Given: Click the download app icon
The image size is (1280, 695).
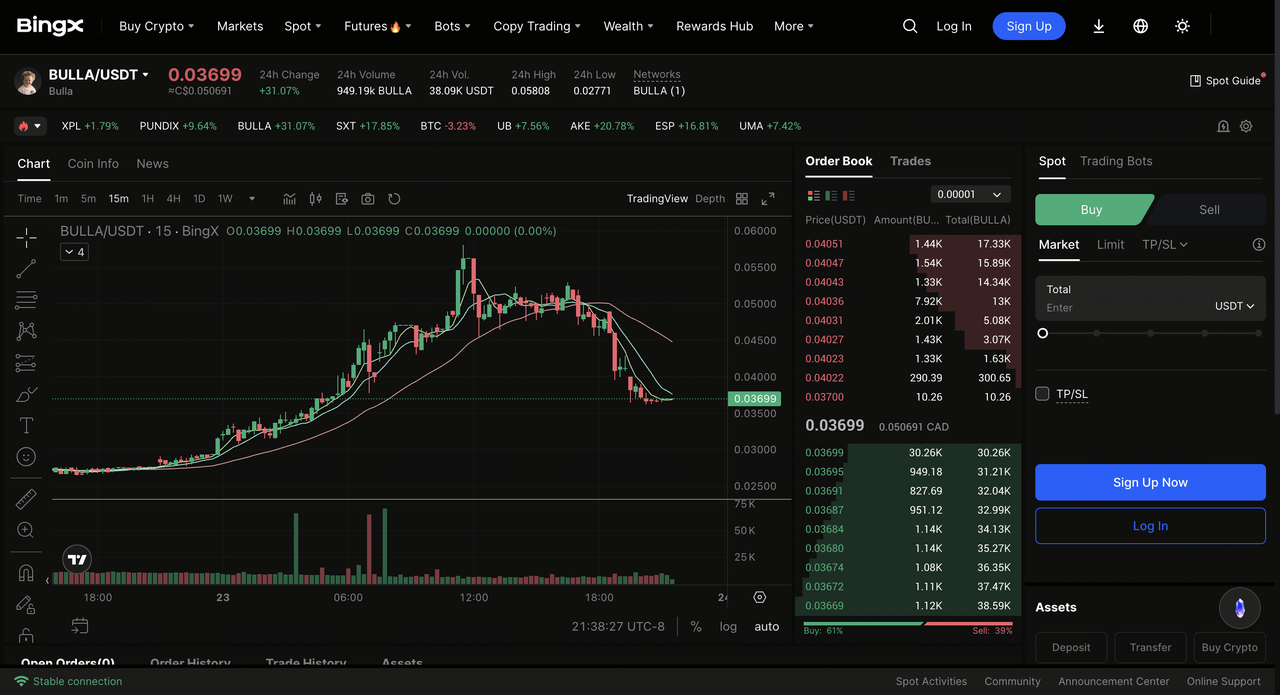Looking at the screenshot, I should 1098,27.
